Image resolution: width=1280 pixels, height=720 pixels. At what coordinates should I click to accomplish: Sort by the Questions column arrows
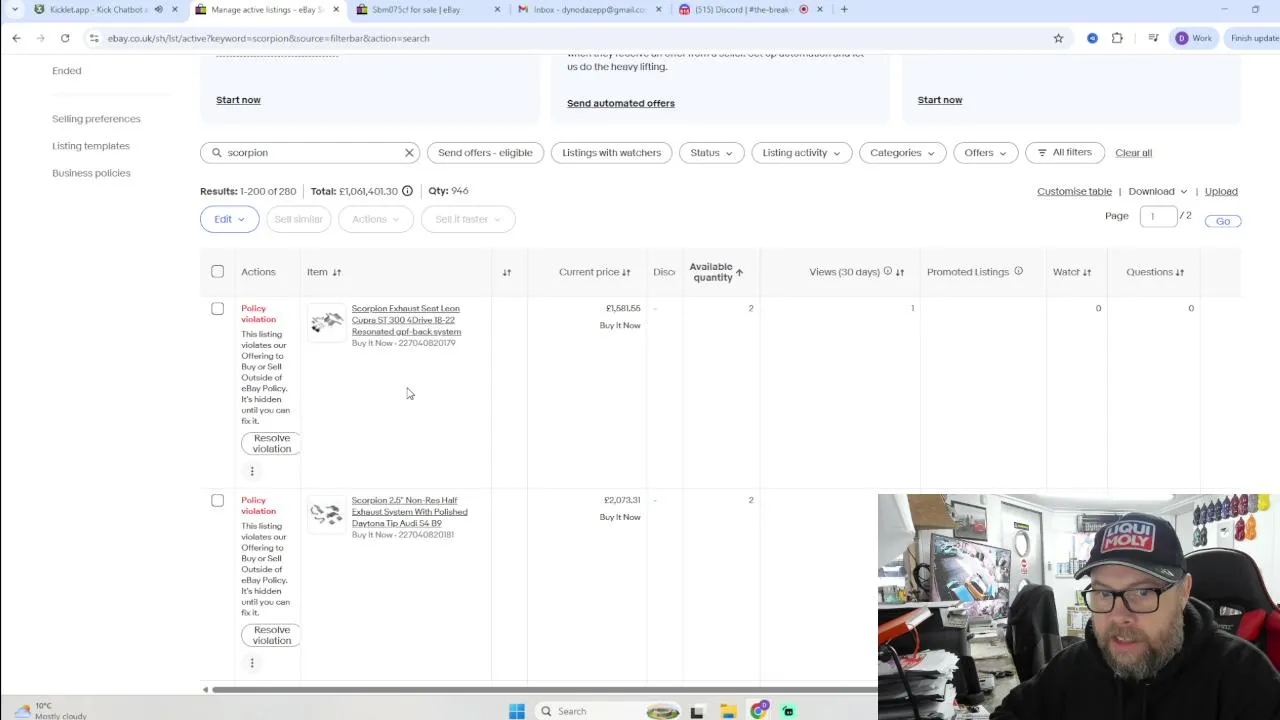(1180, 272)
